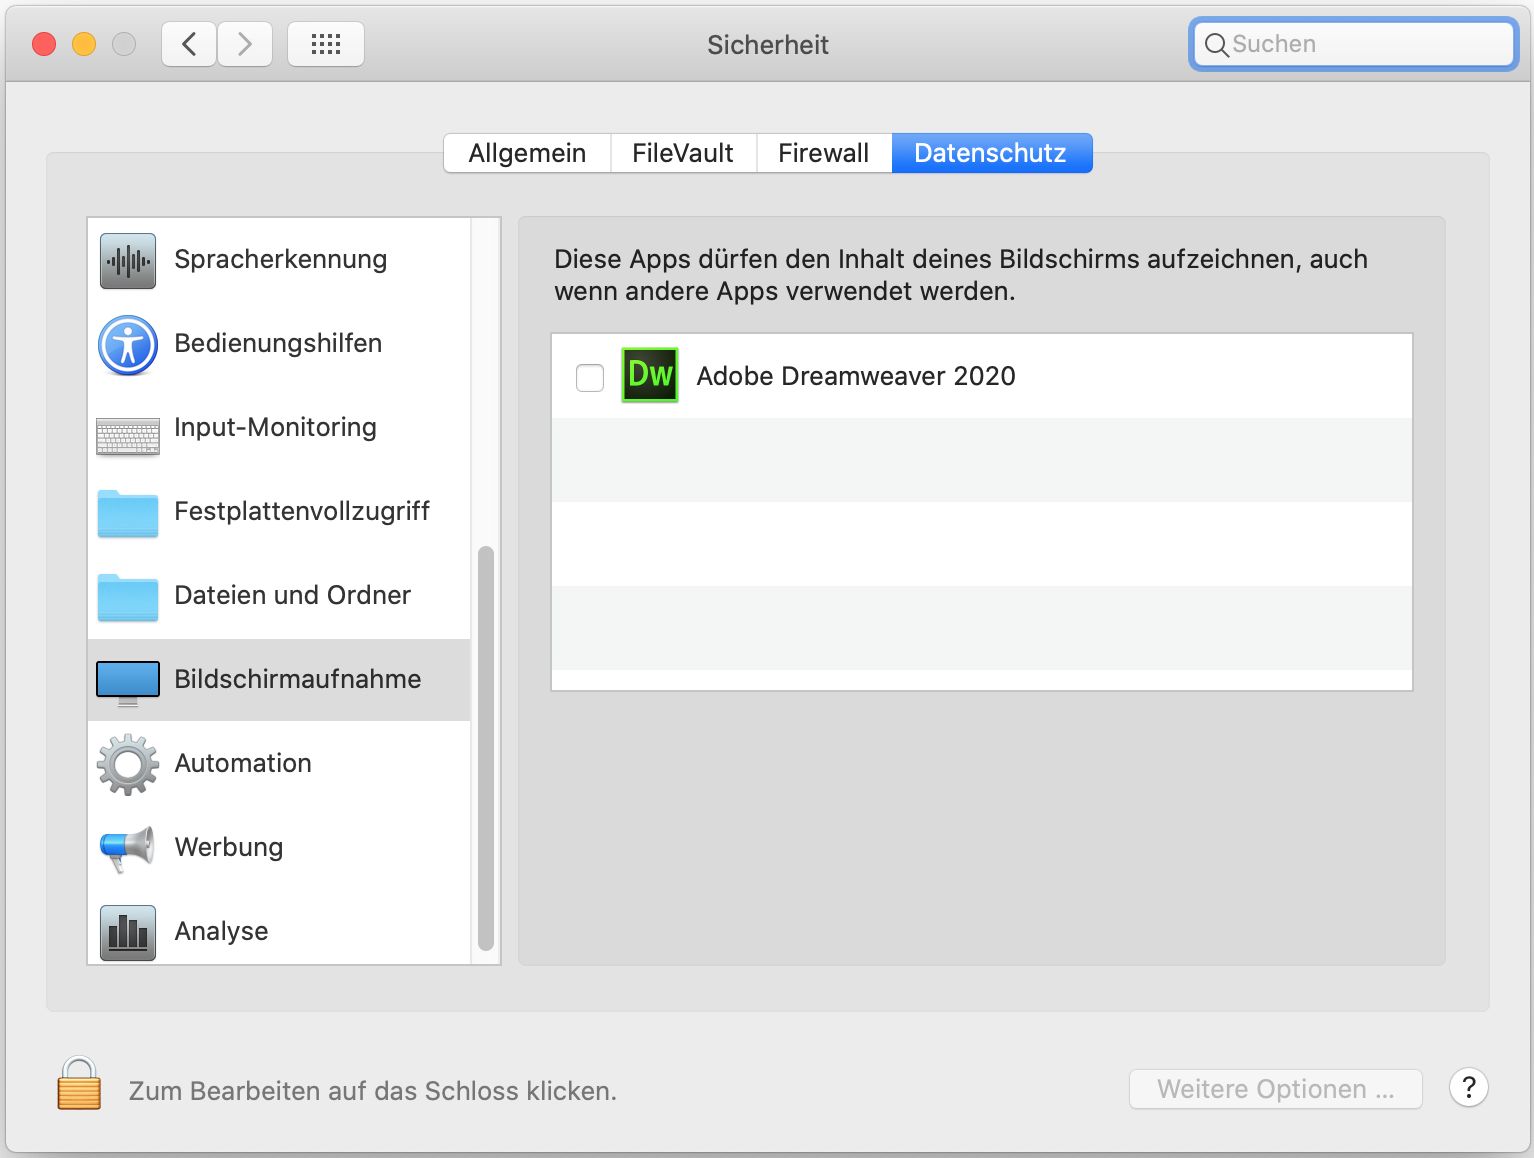Click the Bildschirmaufnahme monitor icon
This screenshot has height=1158, width=1534.
point(128,683)
